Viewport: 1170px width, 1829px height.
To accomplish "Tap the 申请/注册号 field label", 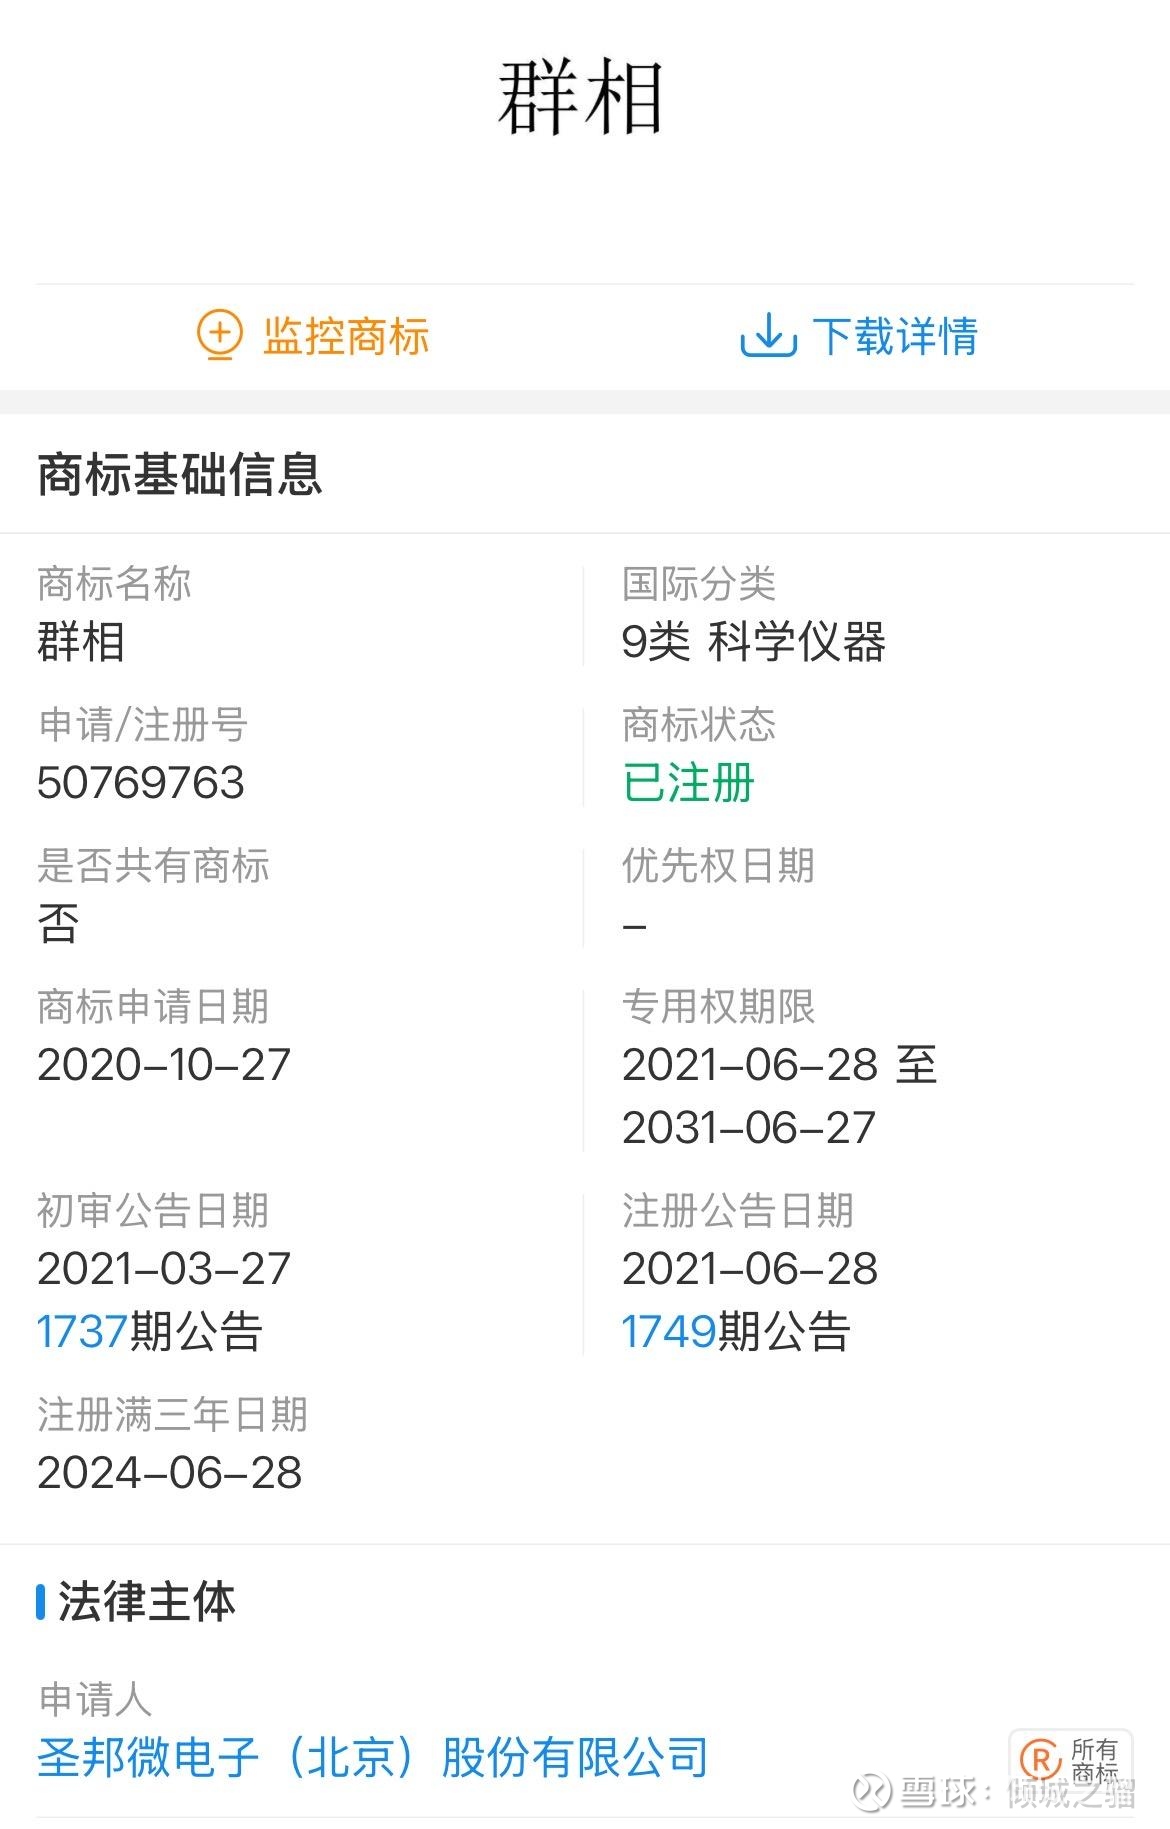I will [x=143, y=725].
